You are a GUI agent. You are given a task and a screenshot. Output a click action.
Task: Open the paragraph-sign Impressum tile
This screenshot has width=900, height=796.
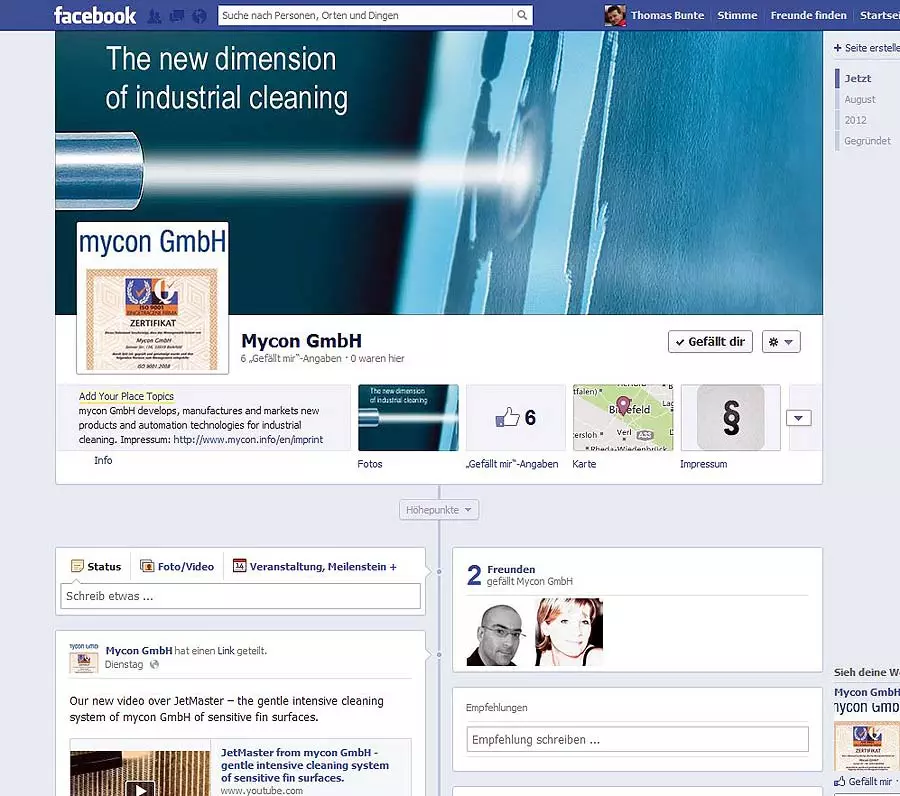coord(730,417)
